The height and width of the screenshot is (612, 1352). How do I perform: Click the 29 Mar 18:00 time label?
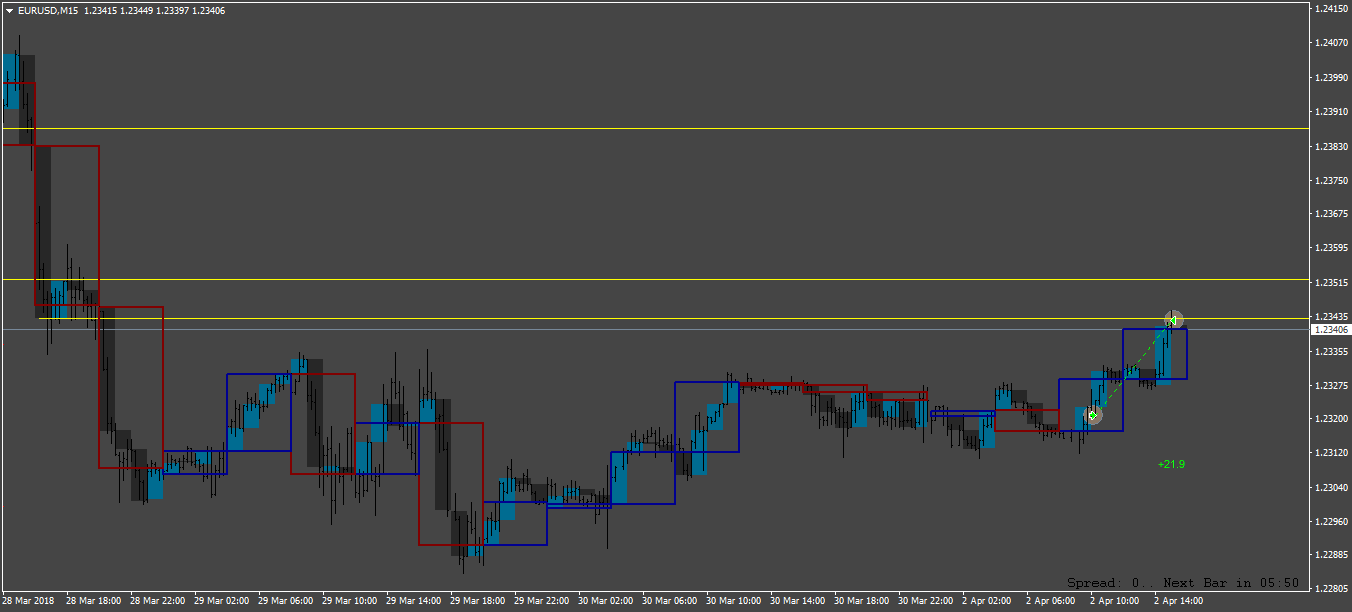(x=478, y=601)
